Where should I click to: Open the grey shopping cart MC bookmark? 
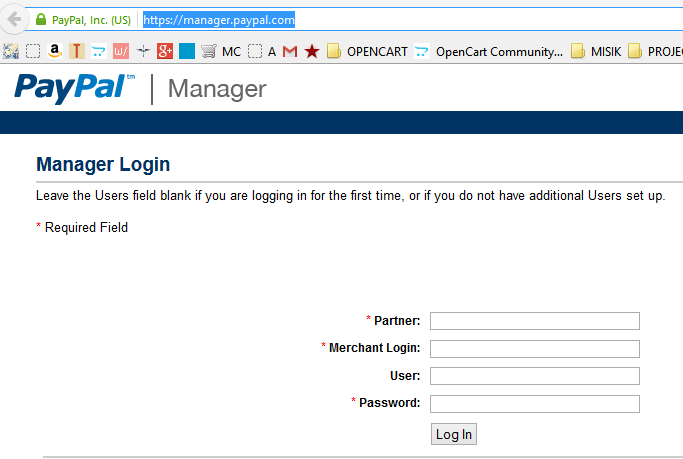(221, 51)
